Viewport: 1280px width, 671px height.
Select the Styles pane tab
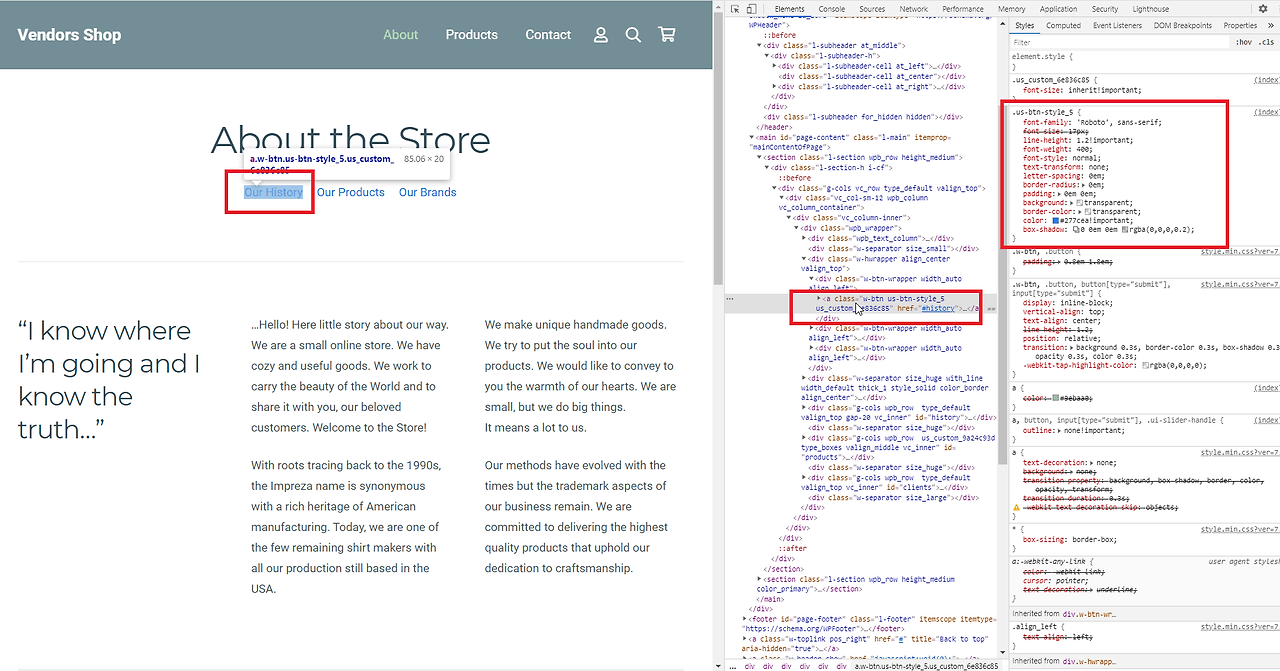click(x=1025, y=26)
